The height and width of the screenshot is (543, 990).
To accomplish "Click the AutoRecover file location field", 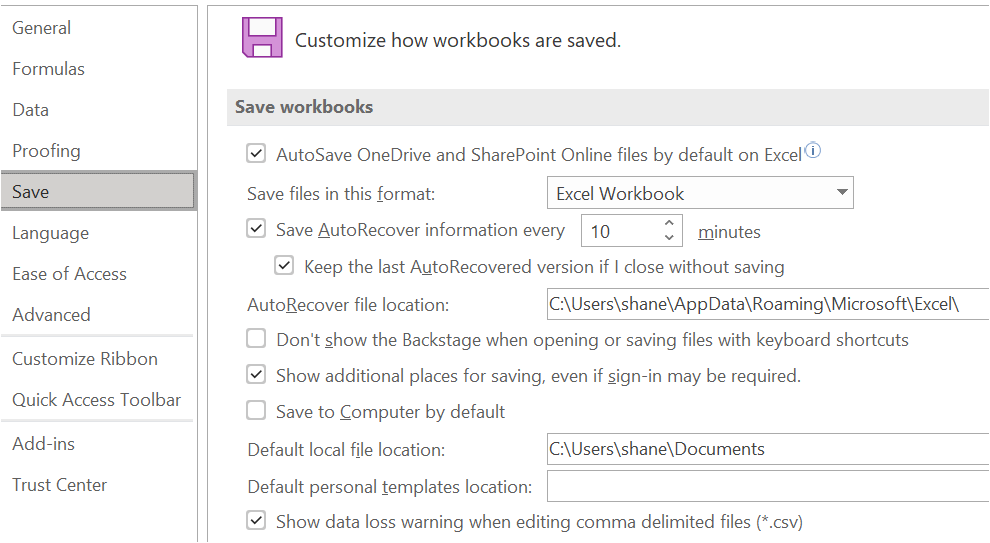I will (768, 304).
